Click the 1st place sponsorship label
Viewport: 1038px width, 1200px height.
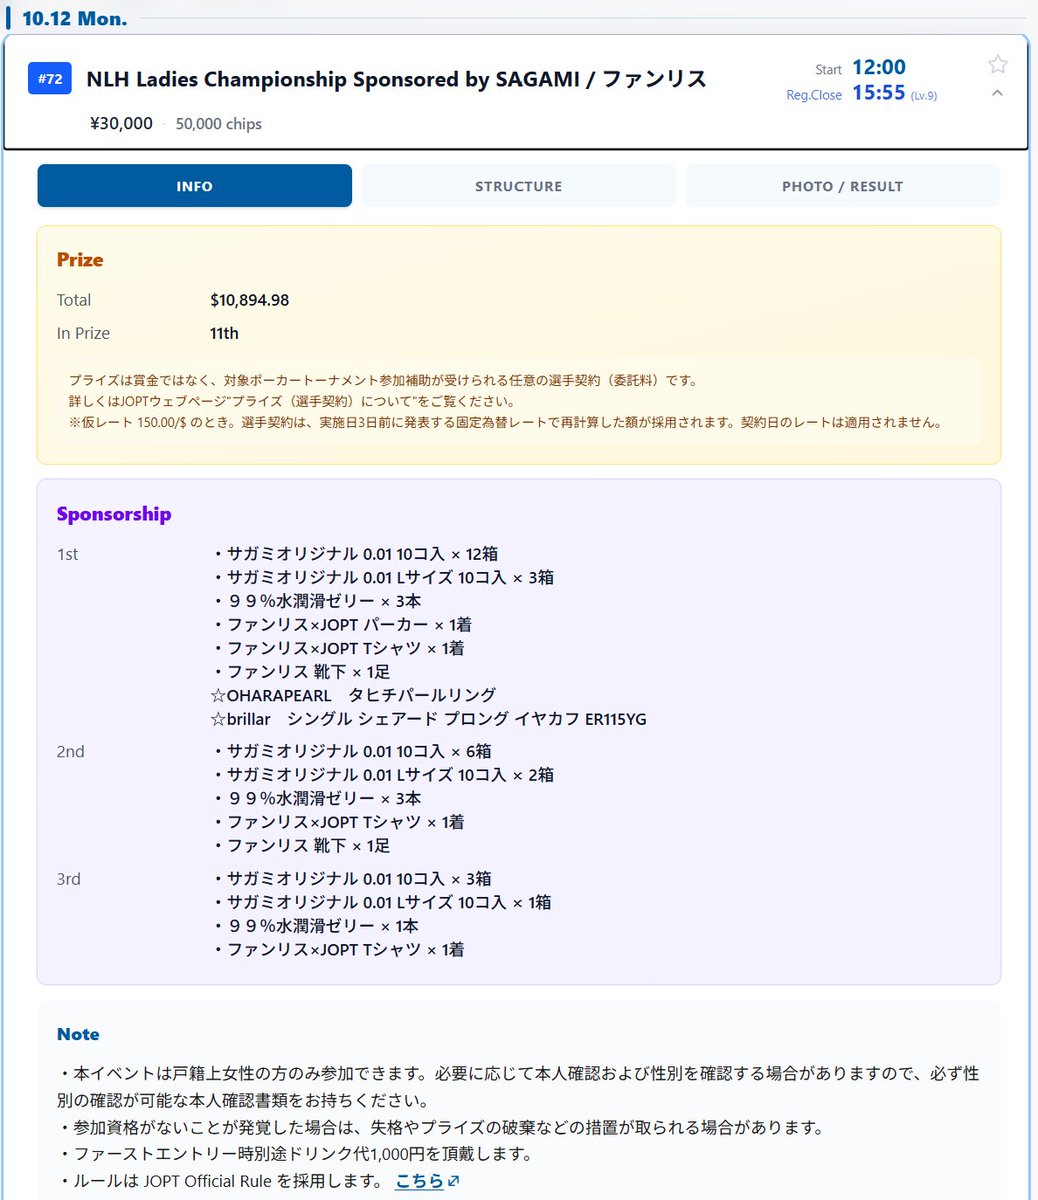point(67,554)
